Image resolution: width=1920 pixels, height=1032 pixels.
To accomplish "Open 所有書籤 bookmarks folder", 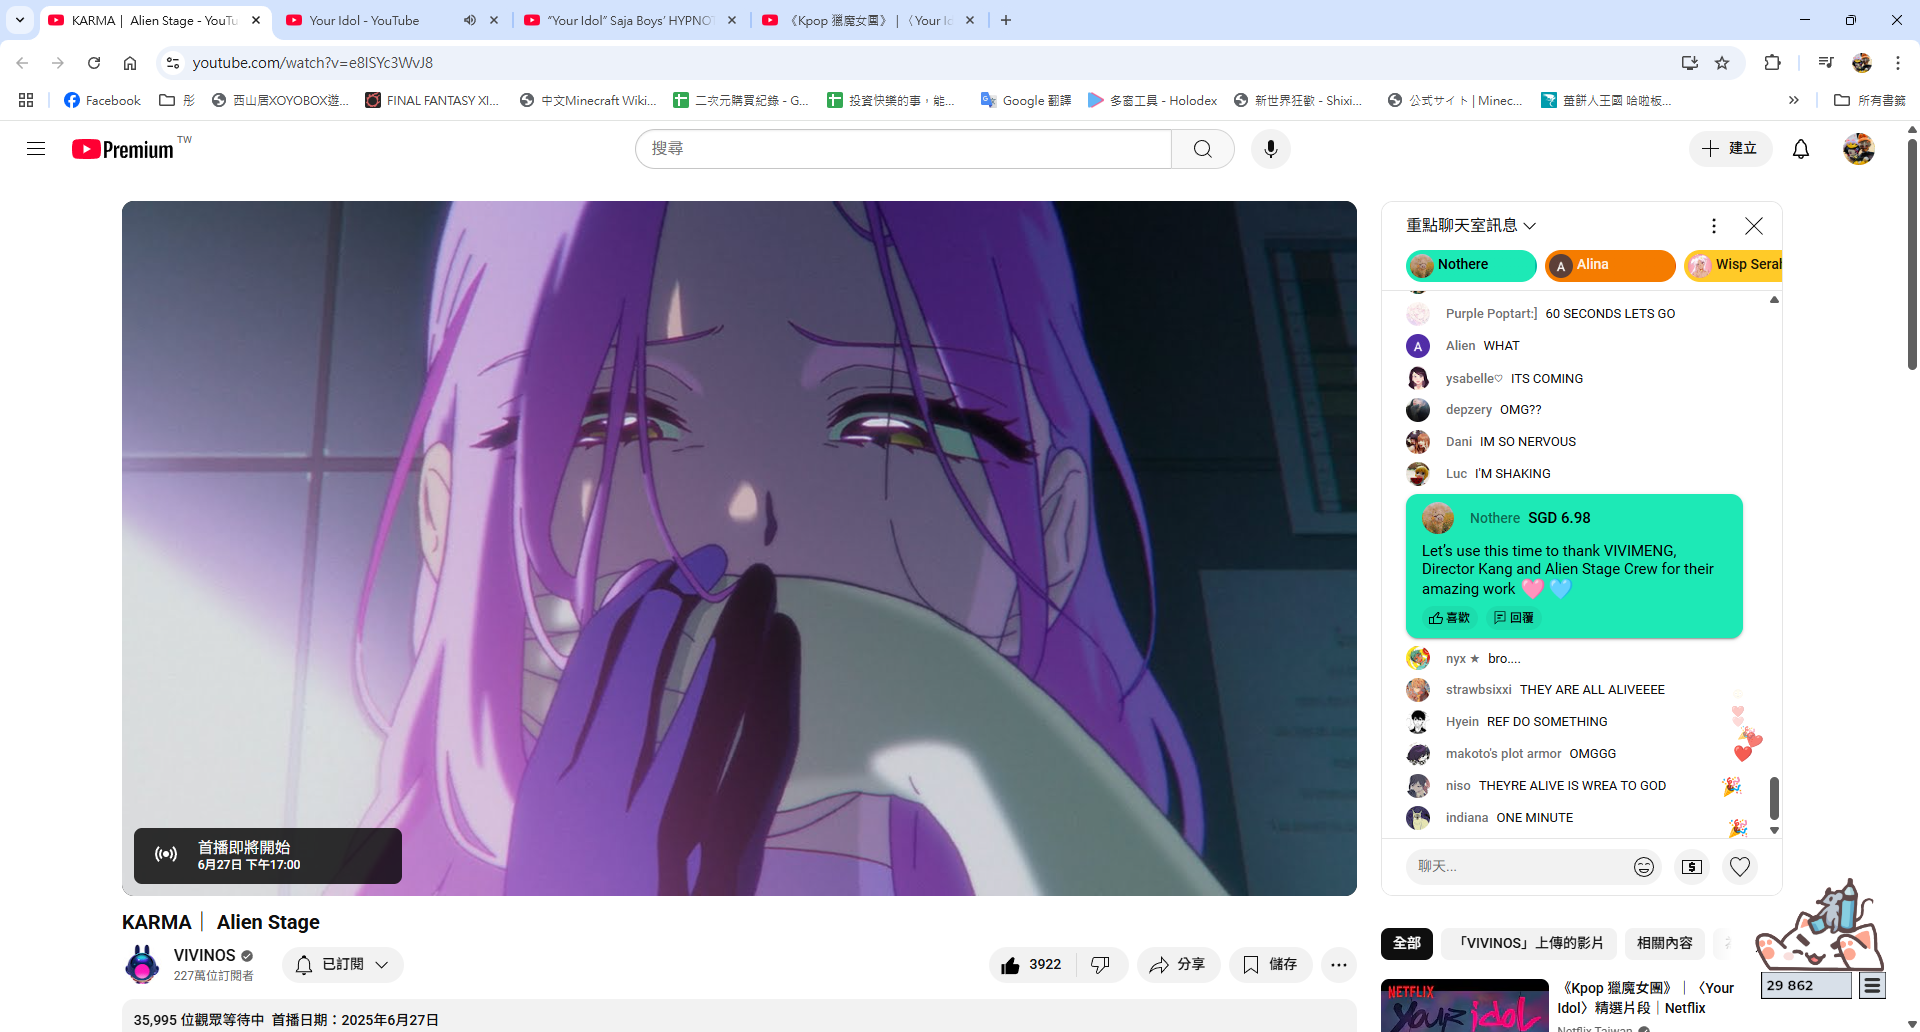I will 1870,100.
